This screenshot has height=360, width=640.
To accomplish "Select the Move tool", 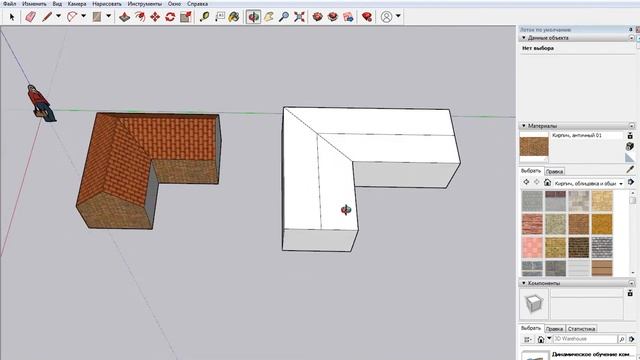I will [155, 17].
